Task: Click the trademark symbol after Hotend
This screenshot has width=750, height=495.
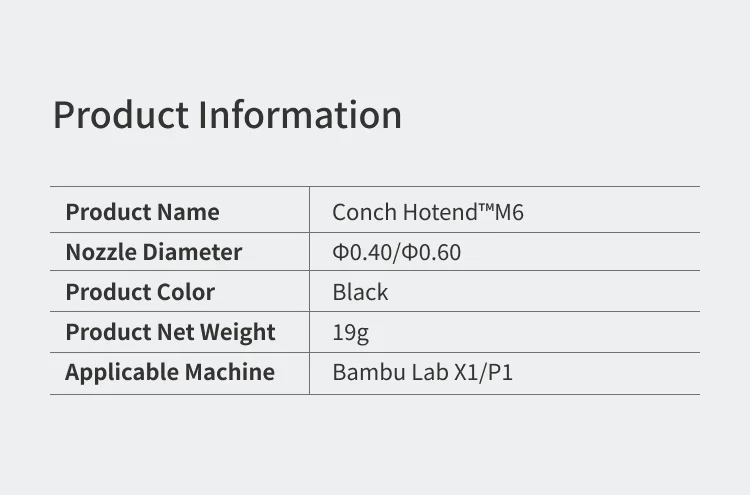Action: (x=488, y=209)
